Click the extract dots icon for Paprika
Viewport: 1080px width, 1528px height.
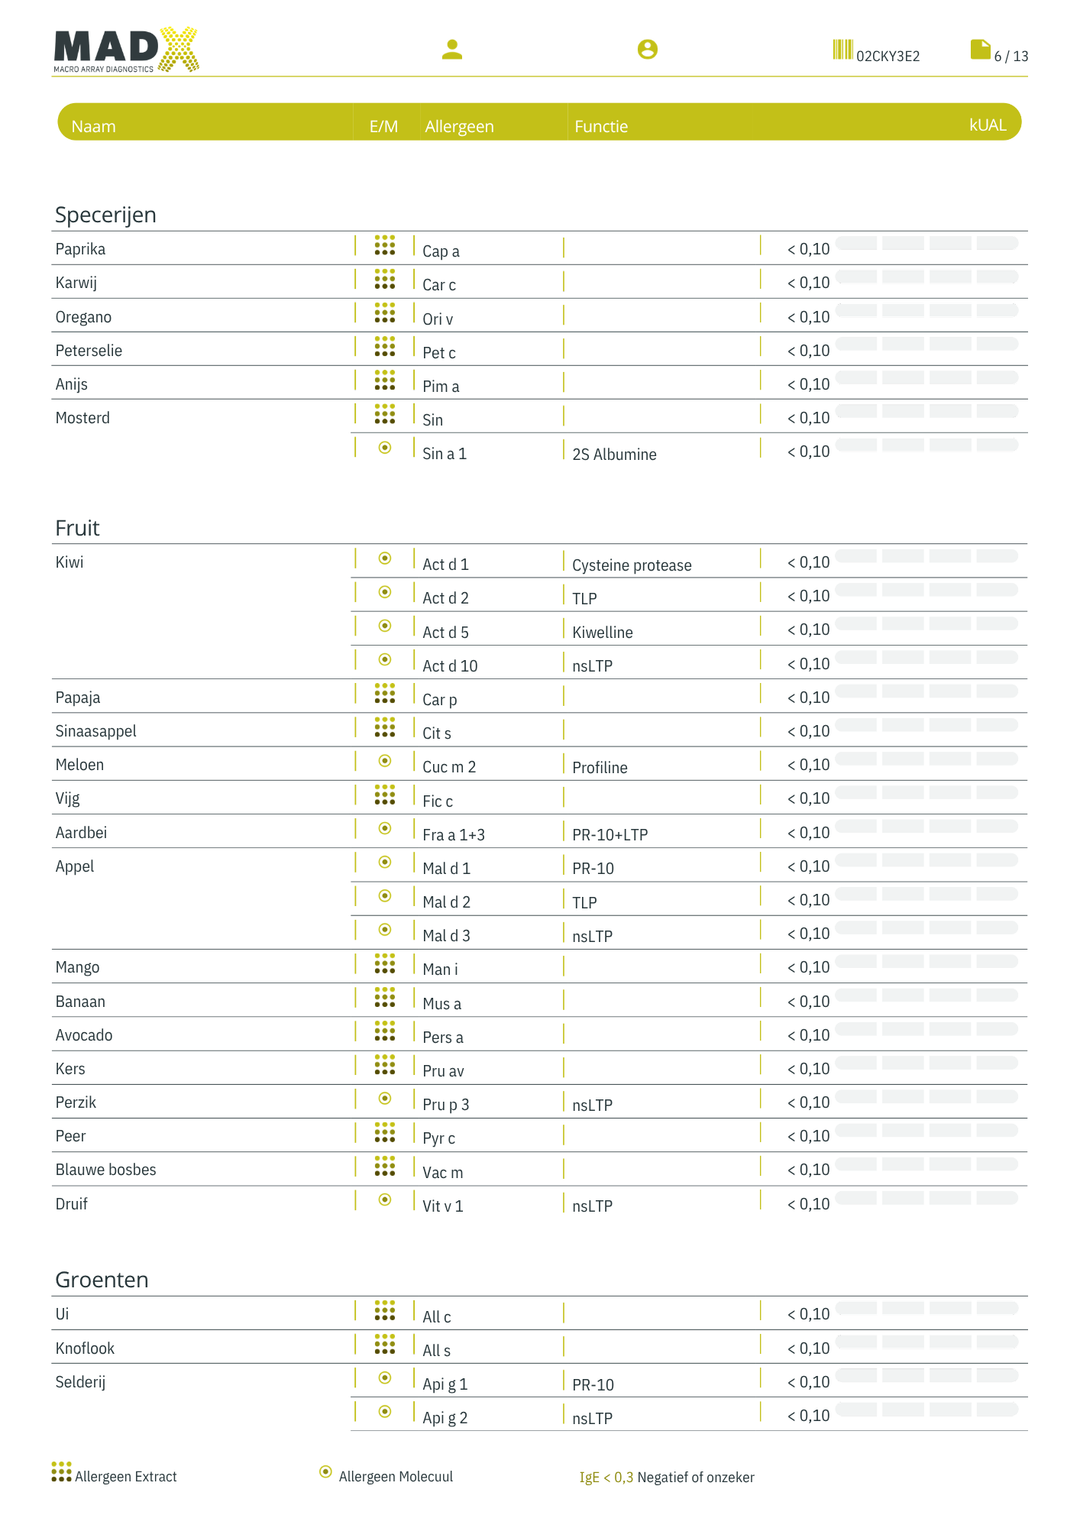(385, 246)
